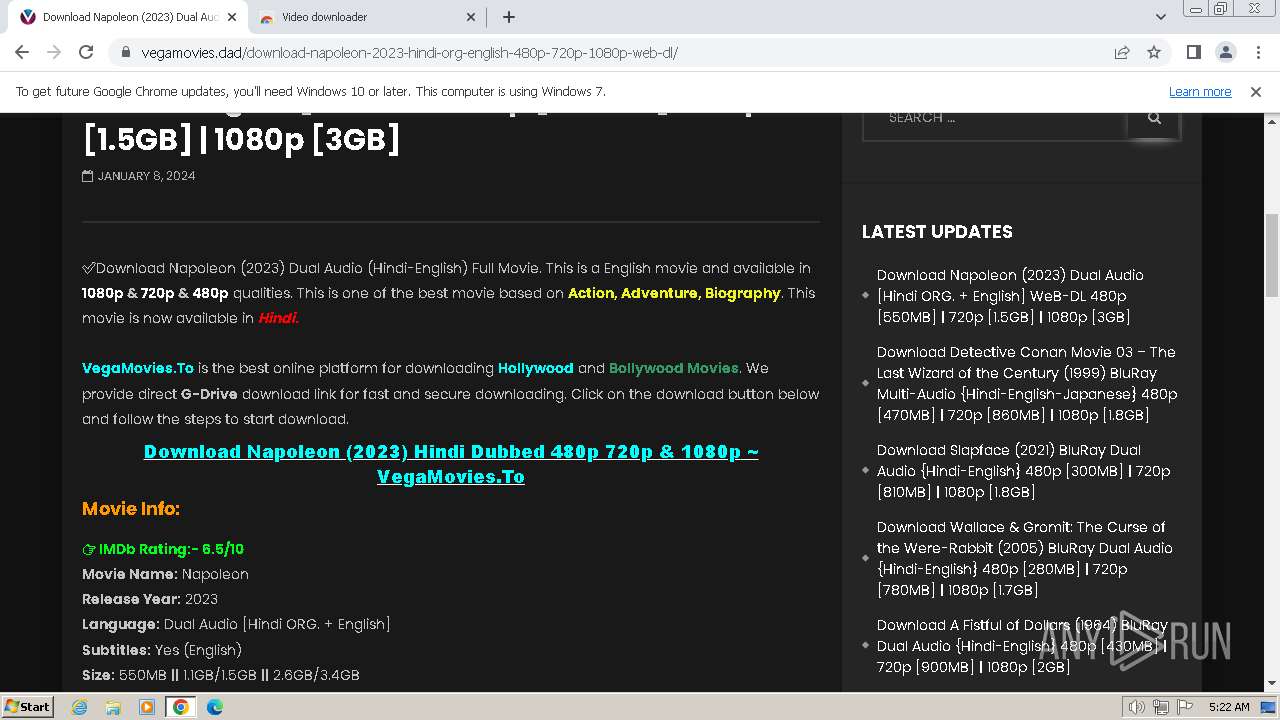Reload the current page
1280x720 pixels.
(x=86, y=52)
